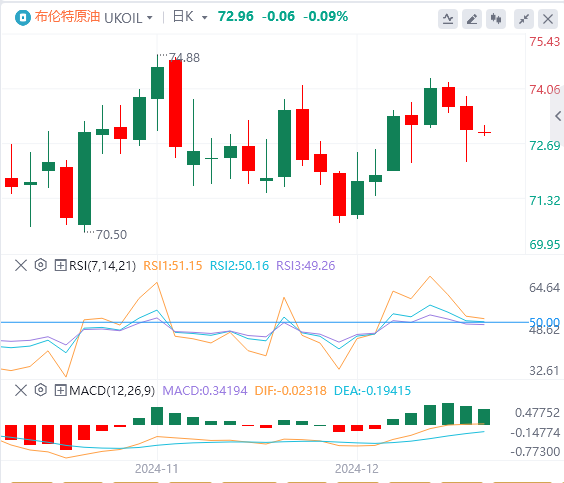Open MACD indicator settings hexagon icon

click(41, 390)
